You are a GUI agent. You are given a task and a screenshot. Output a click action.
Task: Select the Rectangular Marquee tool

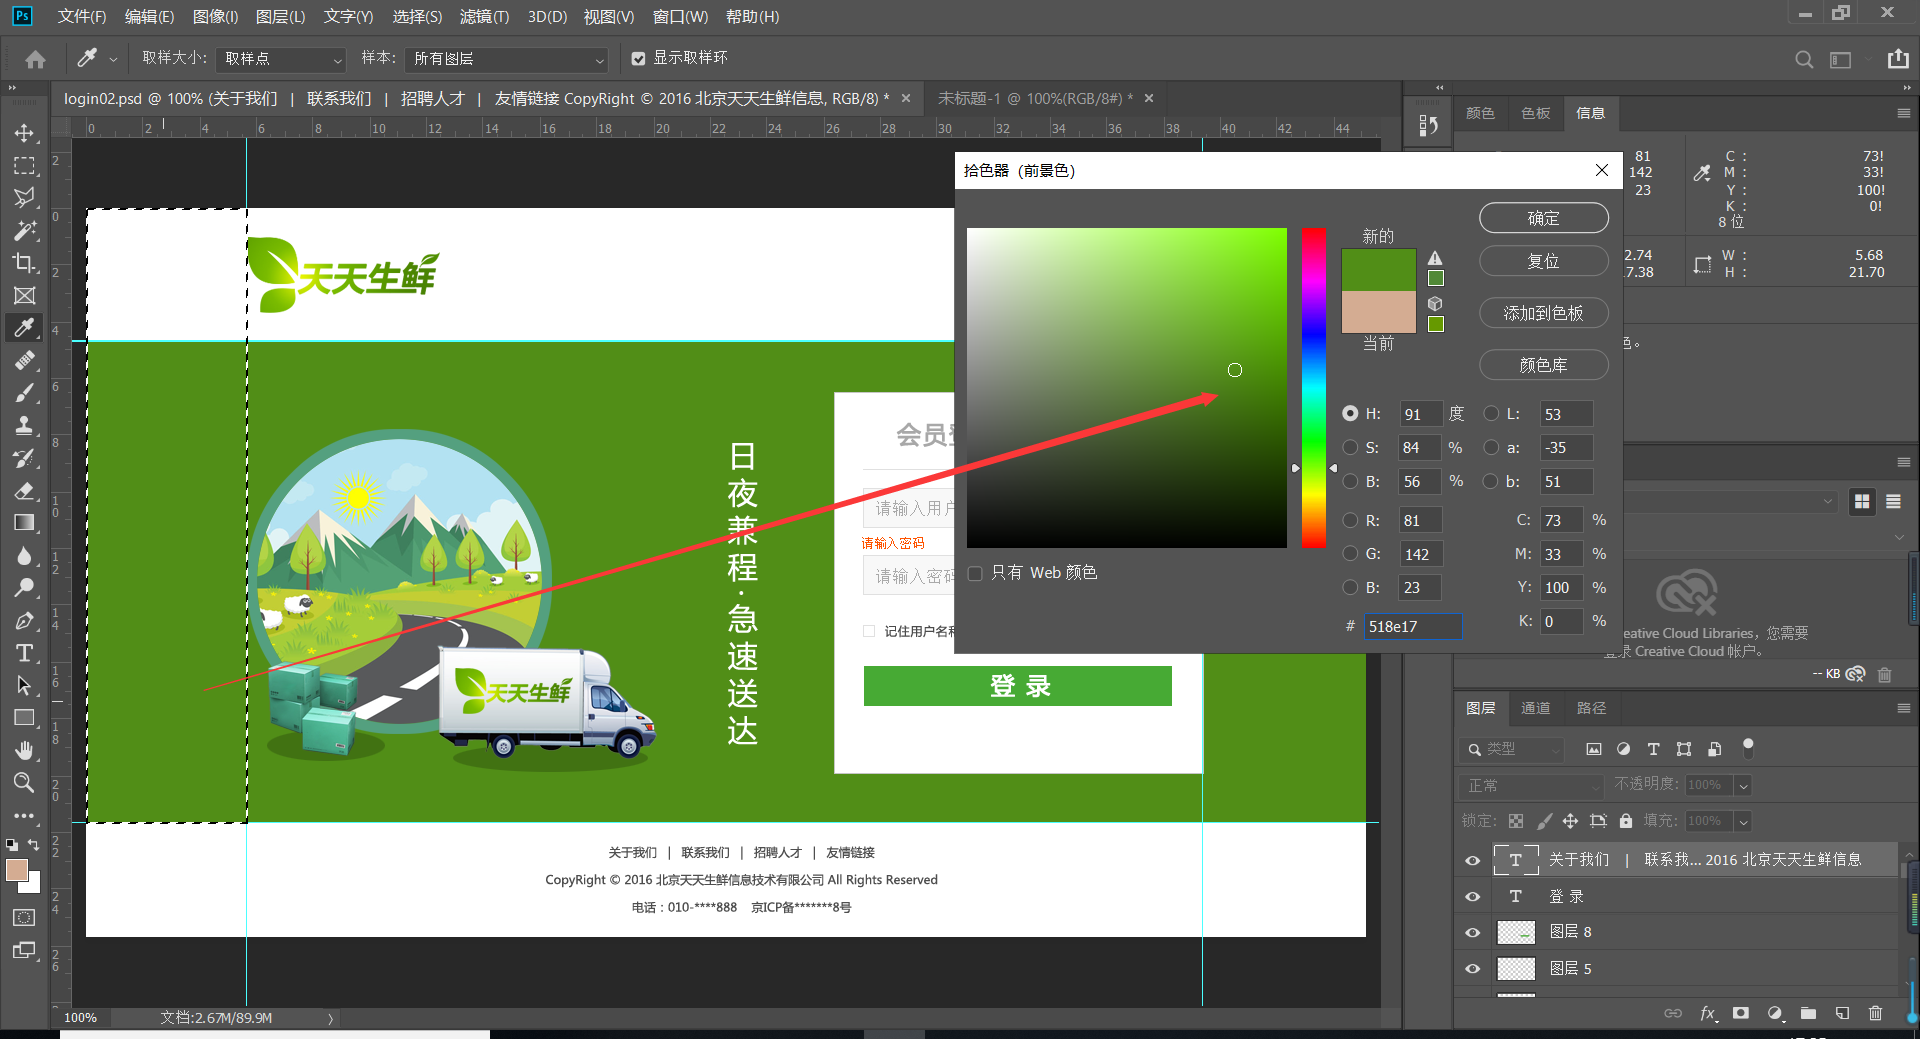tap(24, 166)
